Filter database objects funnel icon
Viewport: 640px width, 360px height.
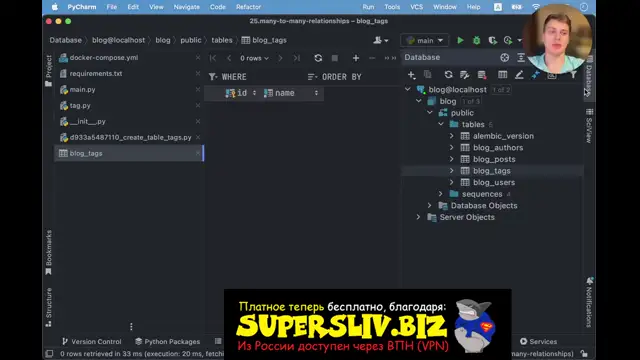tap(573, 75)
